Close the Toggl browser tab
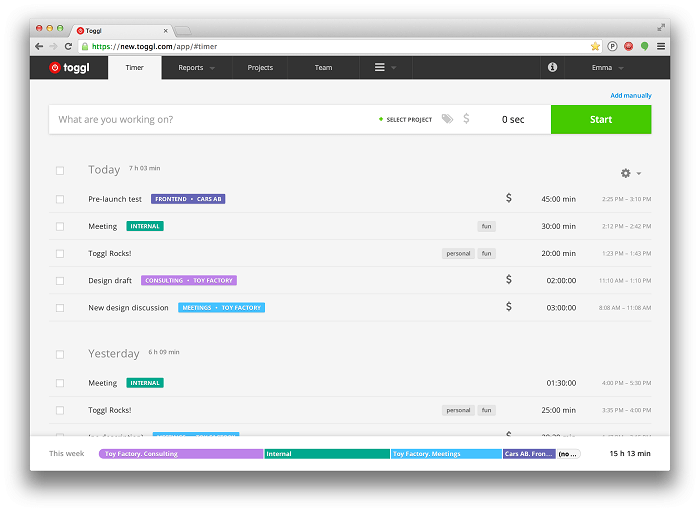Image resolution: width=700 pixels, height=512 pixels. coord(166,31)
